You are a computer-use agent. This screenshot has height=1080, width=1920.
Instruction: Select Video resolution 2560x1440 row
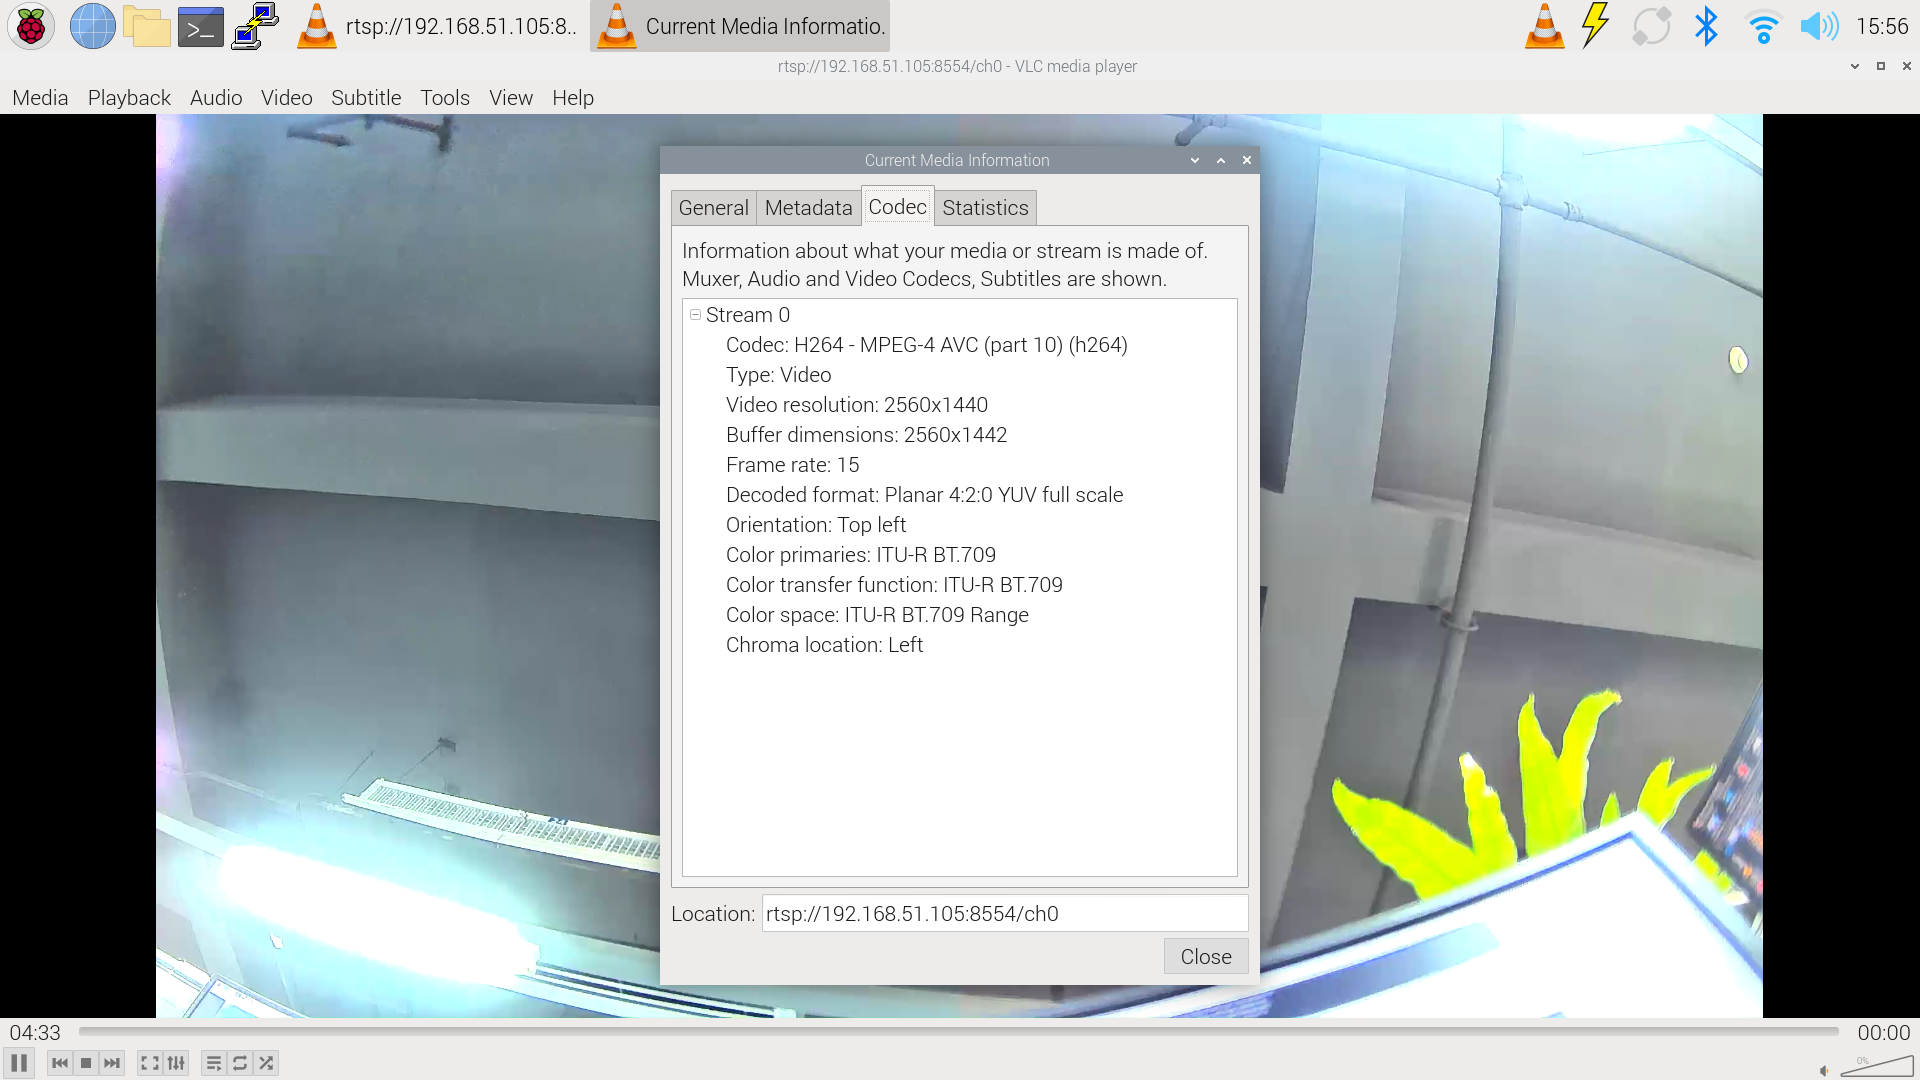[857, 405]
